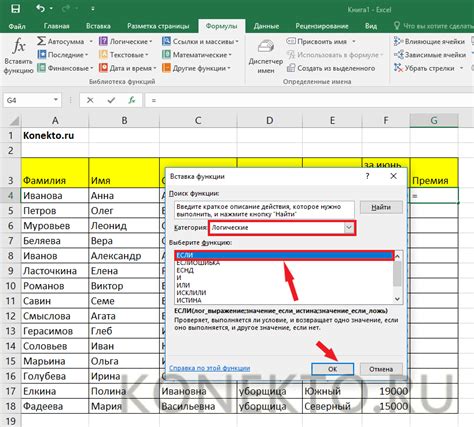Switch to the Данные ribbon tab
This screenshot has width=474, height=427.
pos(266,26)
